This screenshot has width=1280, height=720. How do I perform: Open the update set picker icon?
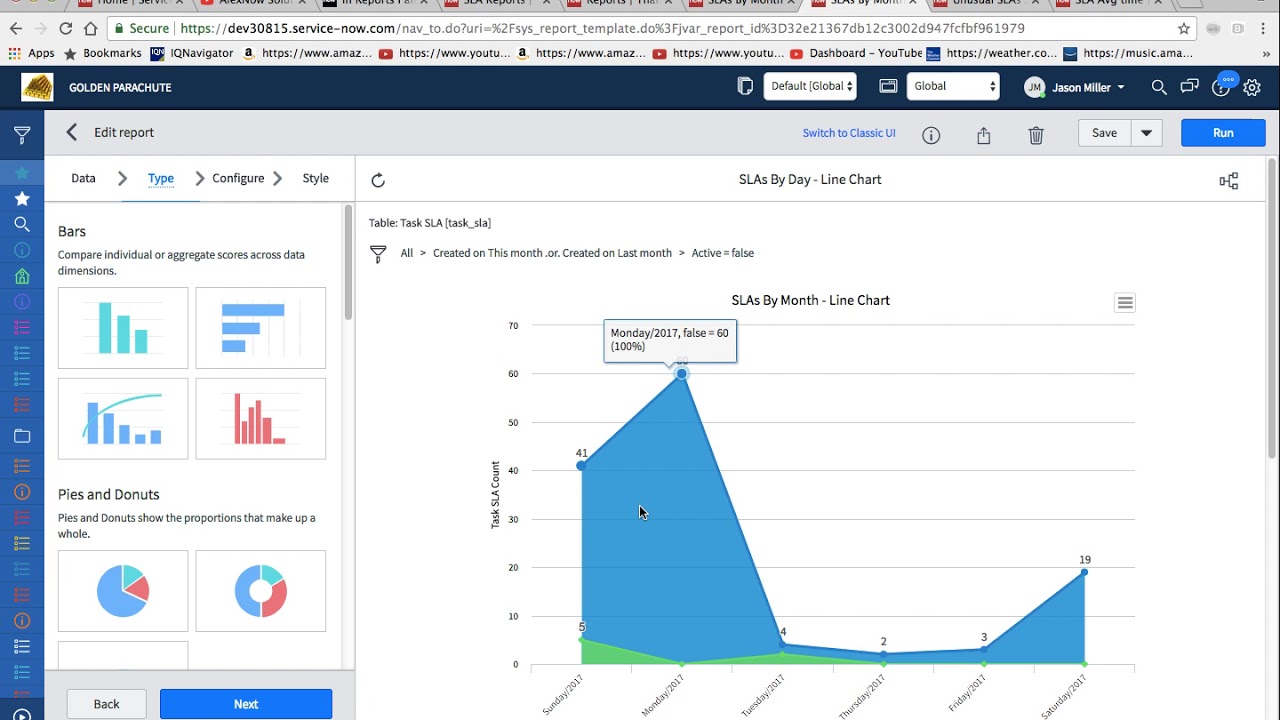[x=745, y=87]
